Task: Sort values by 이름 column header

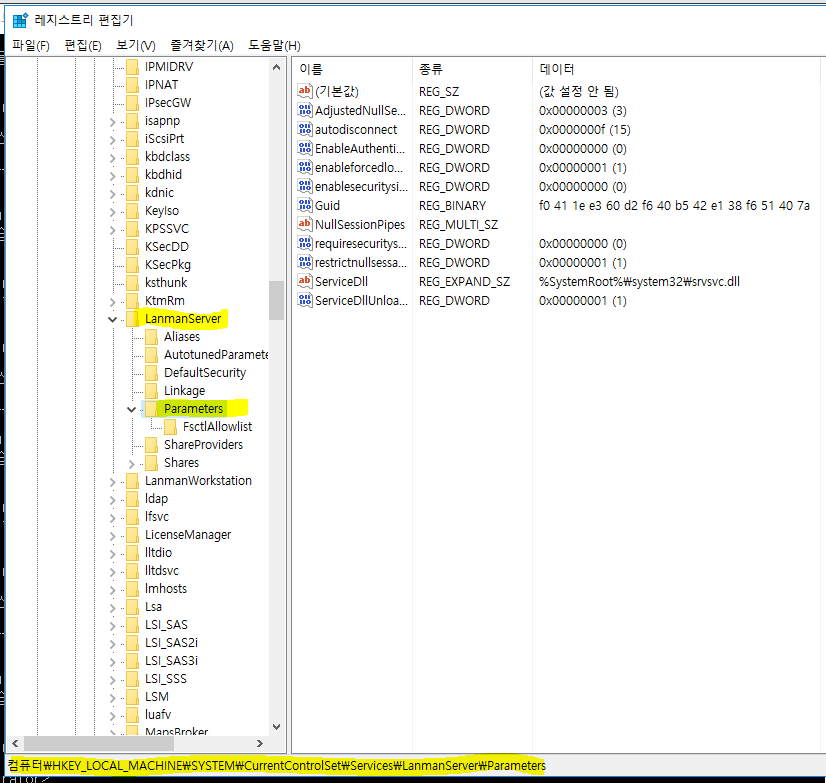Action: coord(352,69)
